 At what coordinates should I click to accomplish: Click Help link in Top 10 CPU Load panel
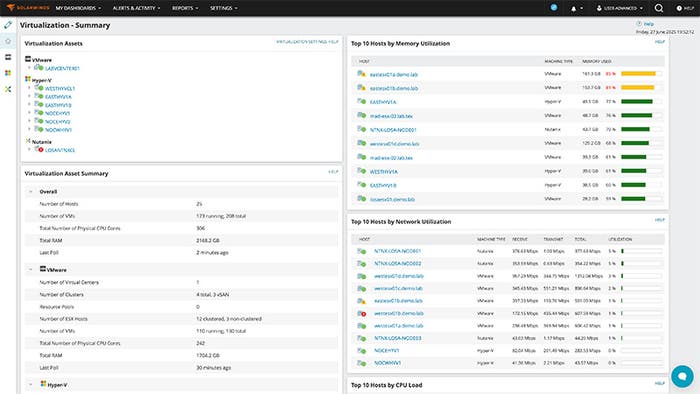[660, 383]
